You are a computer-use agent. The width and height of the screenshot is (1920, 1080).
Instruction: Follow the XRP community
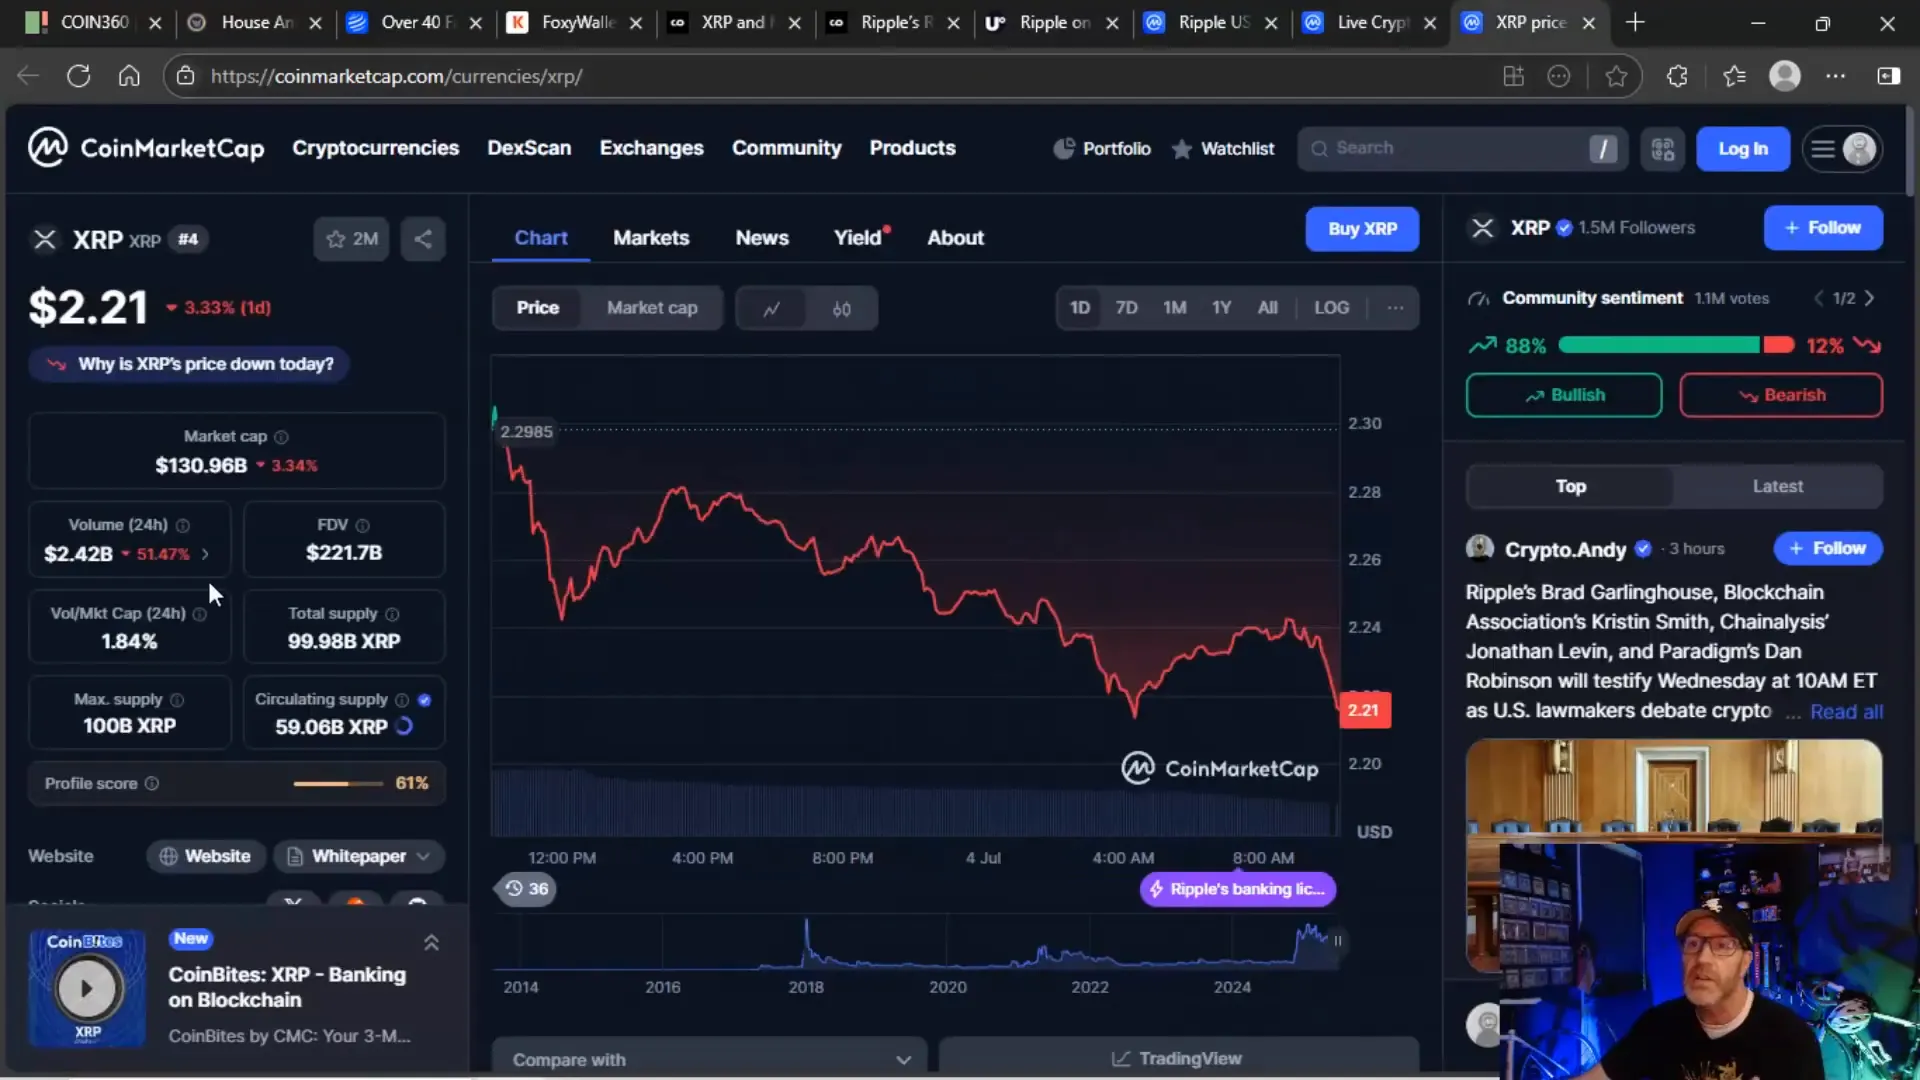tap(1823, 228)
